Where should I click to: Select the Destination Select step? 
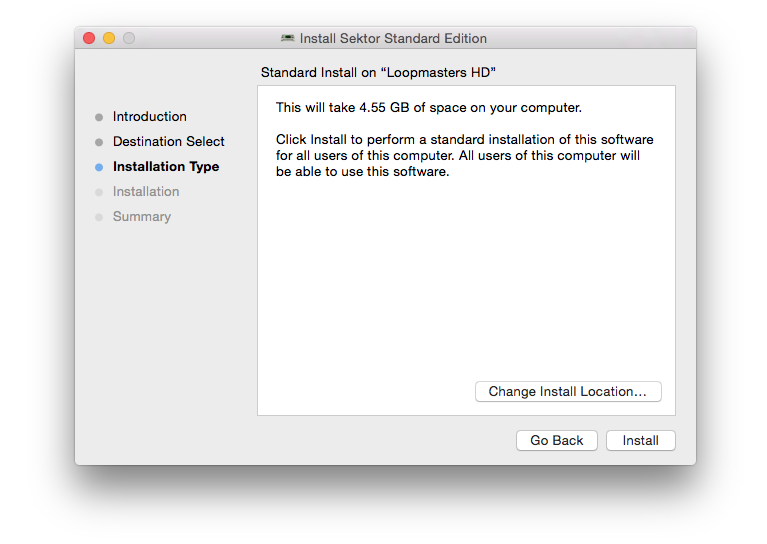168,142
